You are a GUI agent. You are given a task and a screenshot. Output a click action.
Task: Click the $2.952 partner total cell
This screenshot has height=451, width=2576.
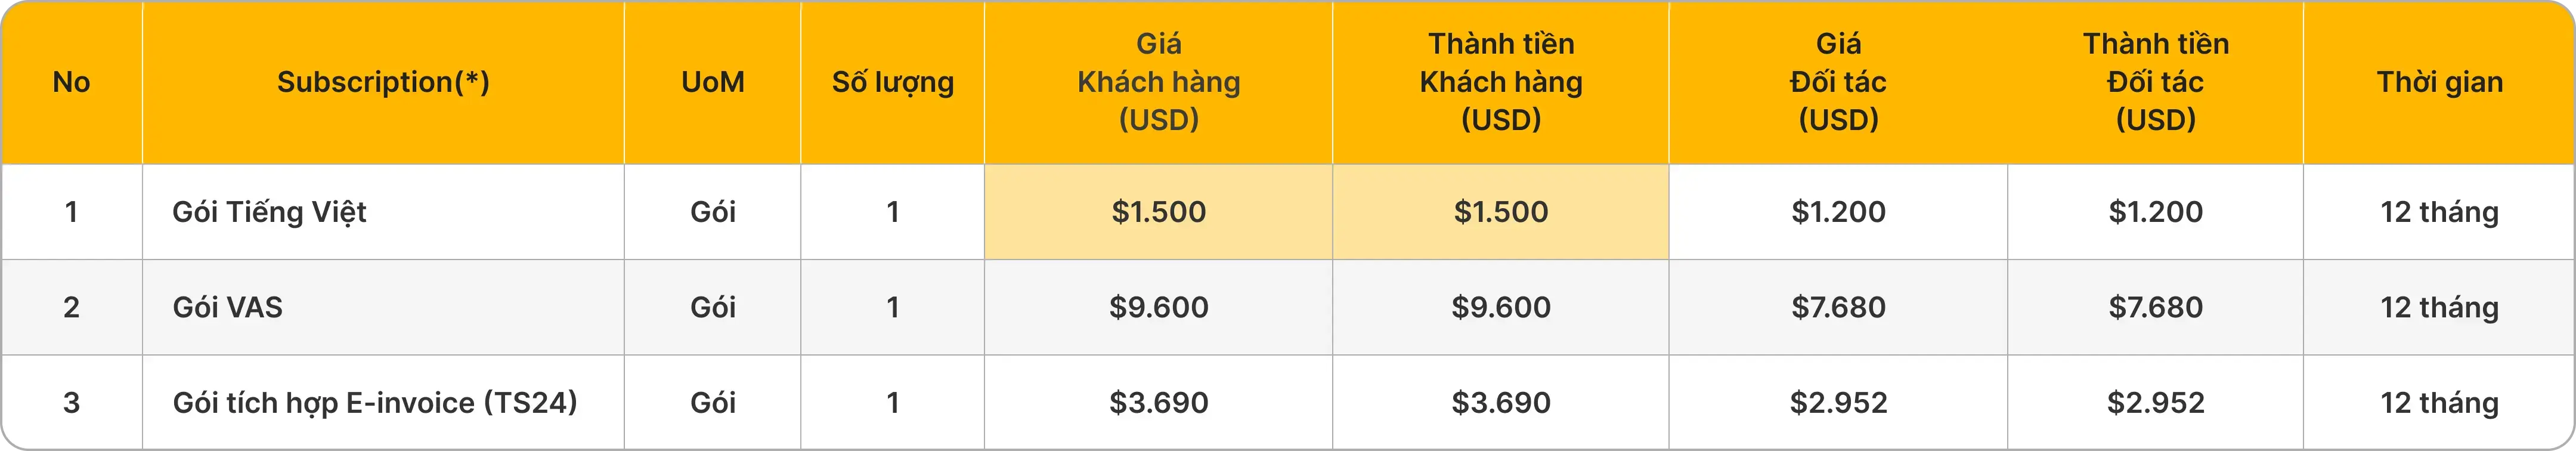[2155, 403]
